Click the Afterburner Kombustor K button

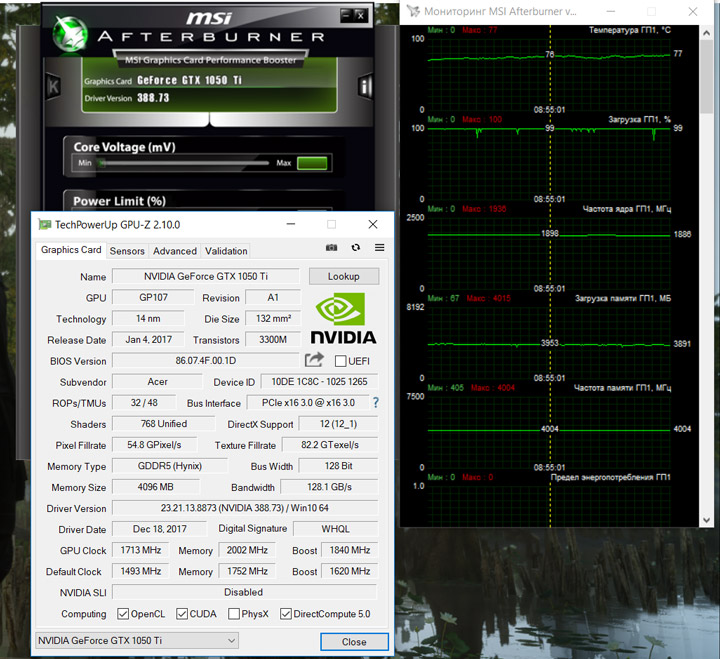pos(53,86)
